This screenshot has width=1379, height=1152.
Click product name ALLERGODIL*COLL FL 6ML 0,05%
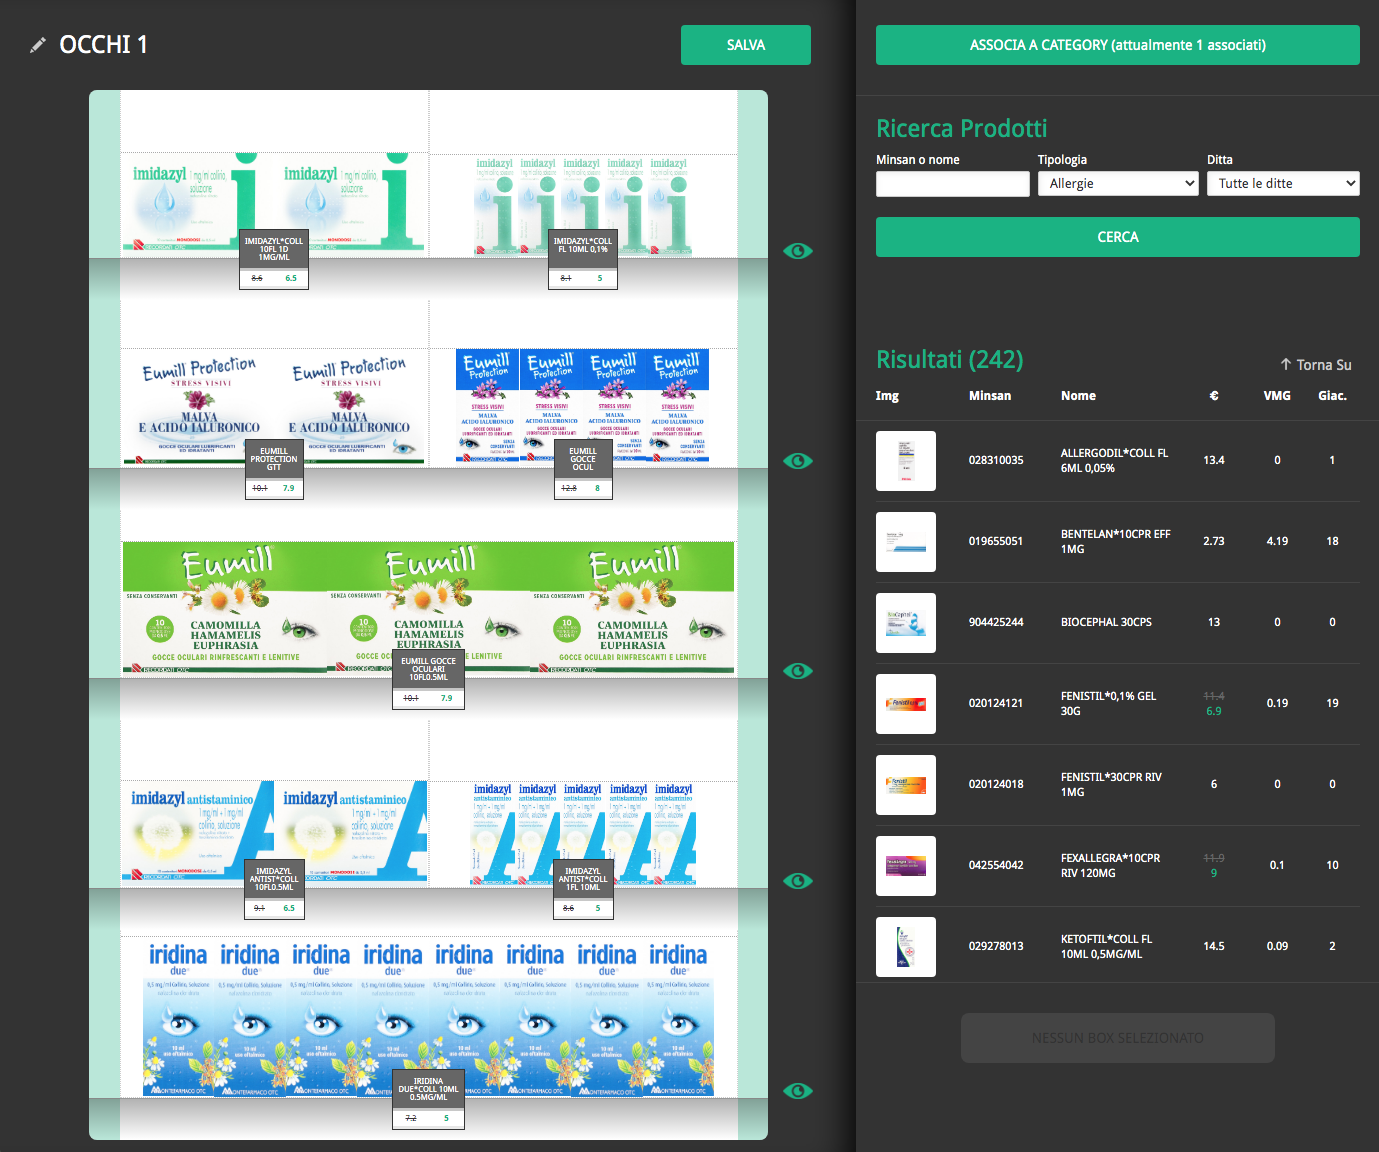click(x=1114, y=460)
